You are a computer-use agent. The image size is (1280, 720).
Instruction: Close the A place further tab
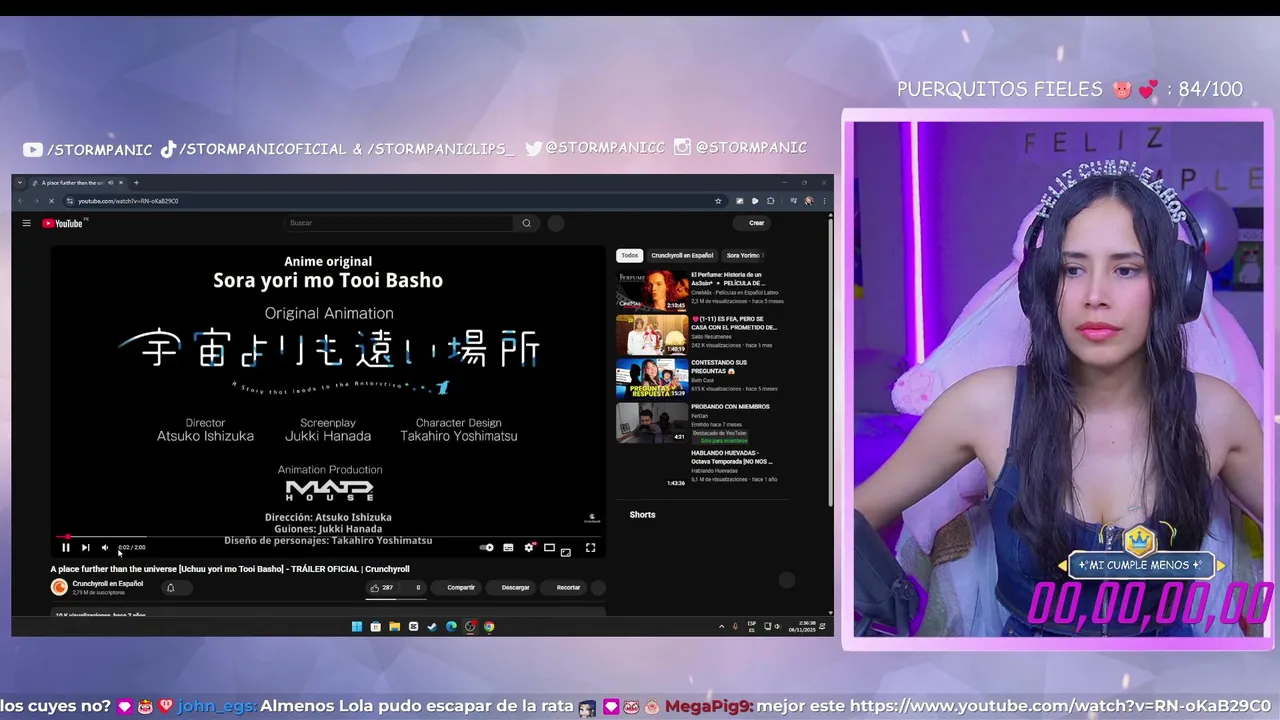click(x=122, y=183)
